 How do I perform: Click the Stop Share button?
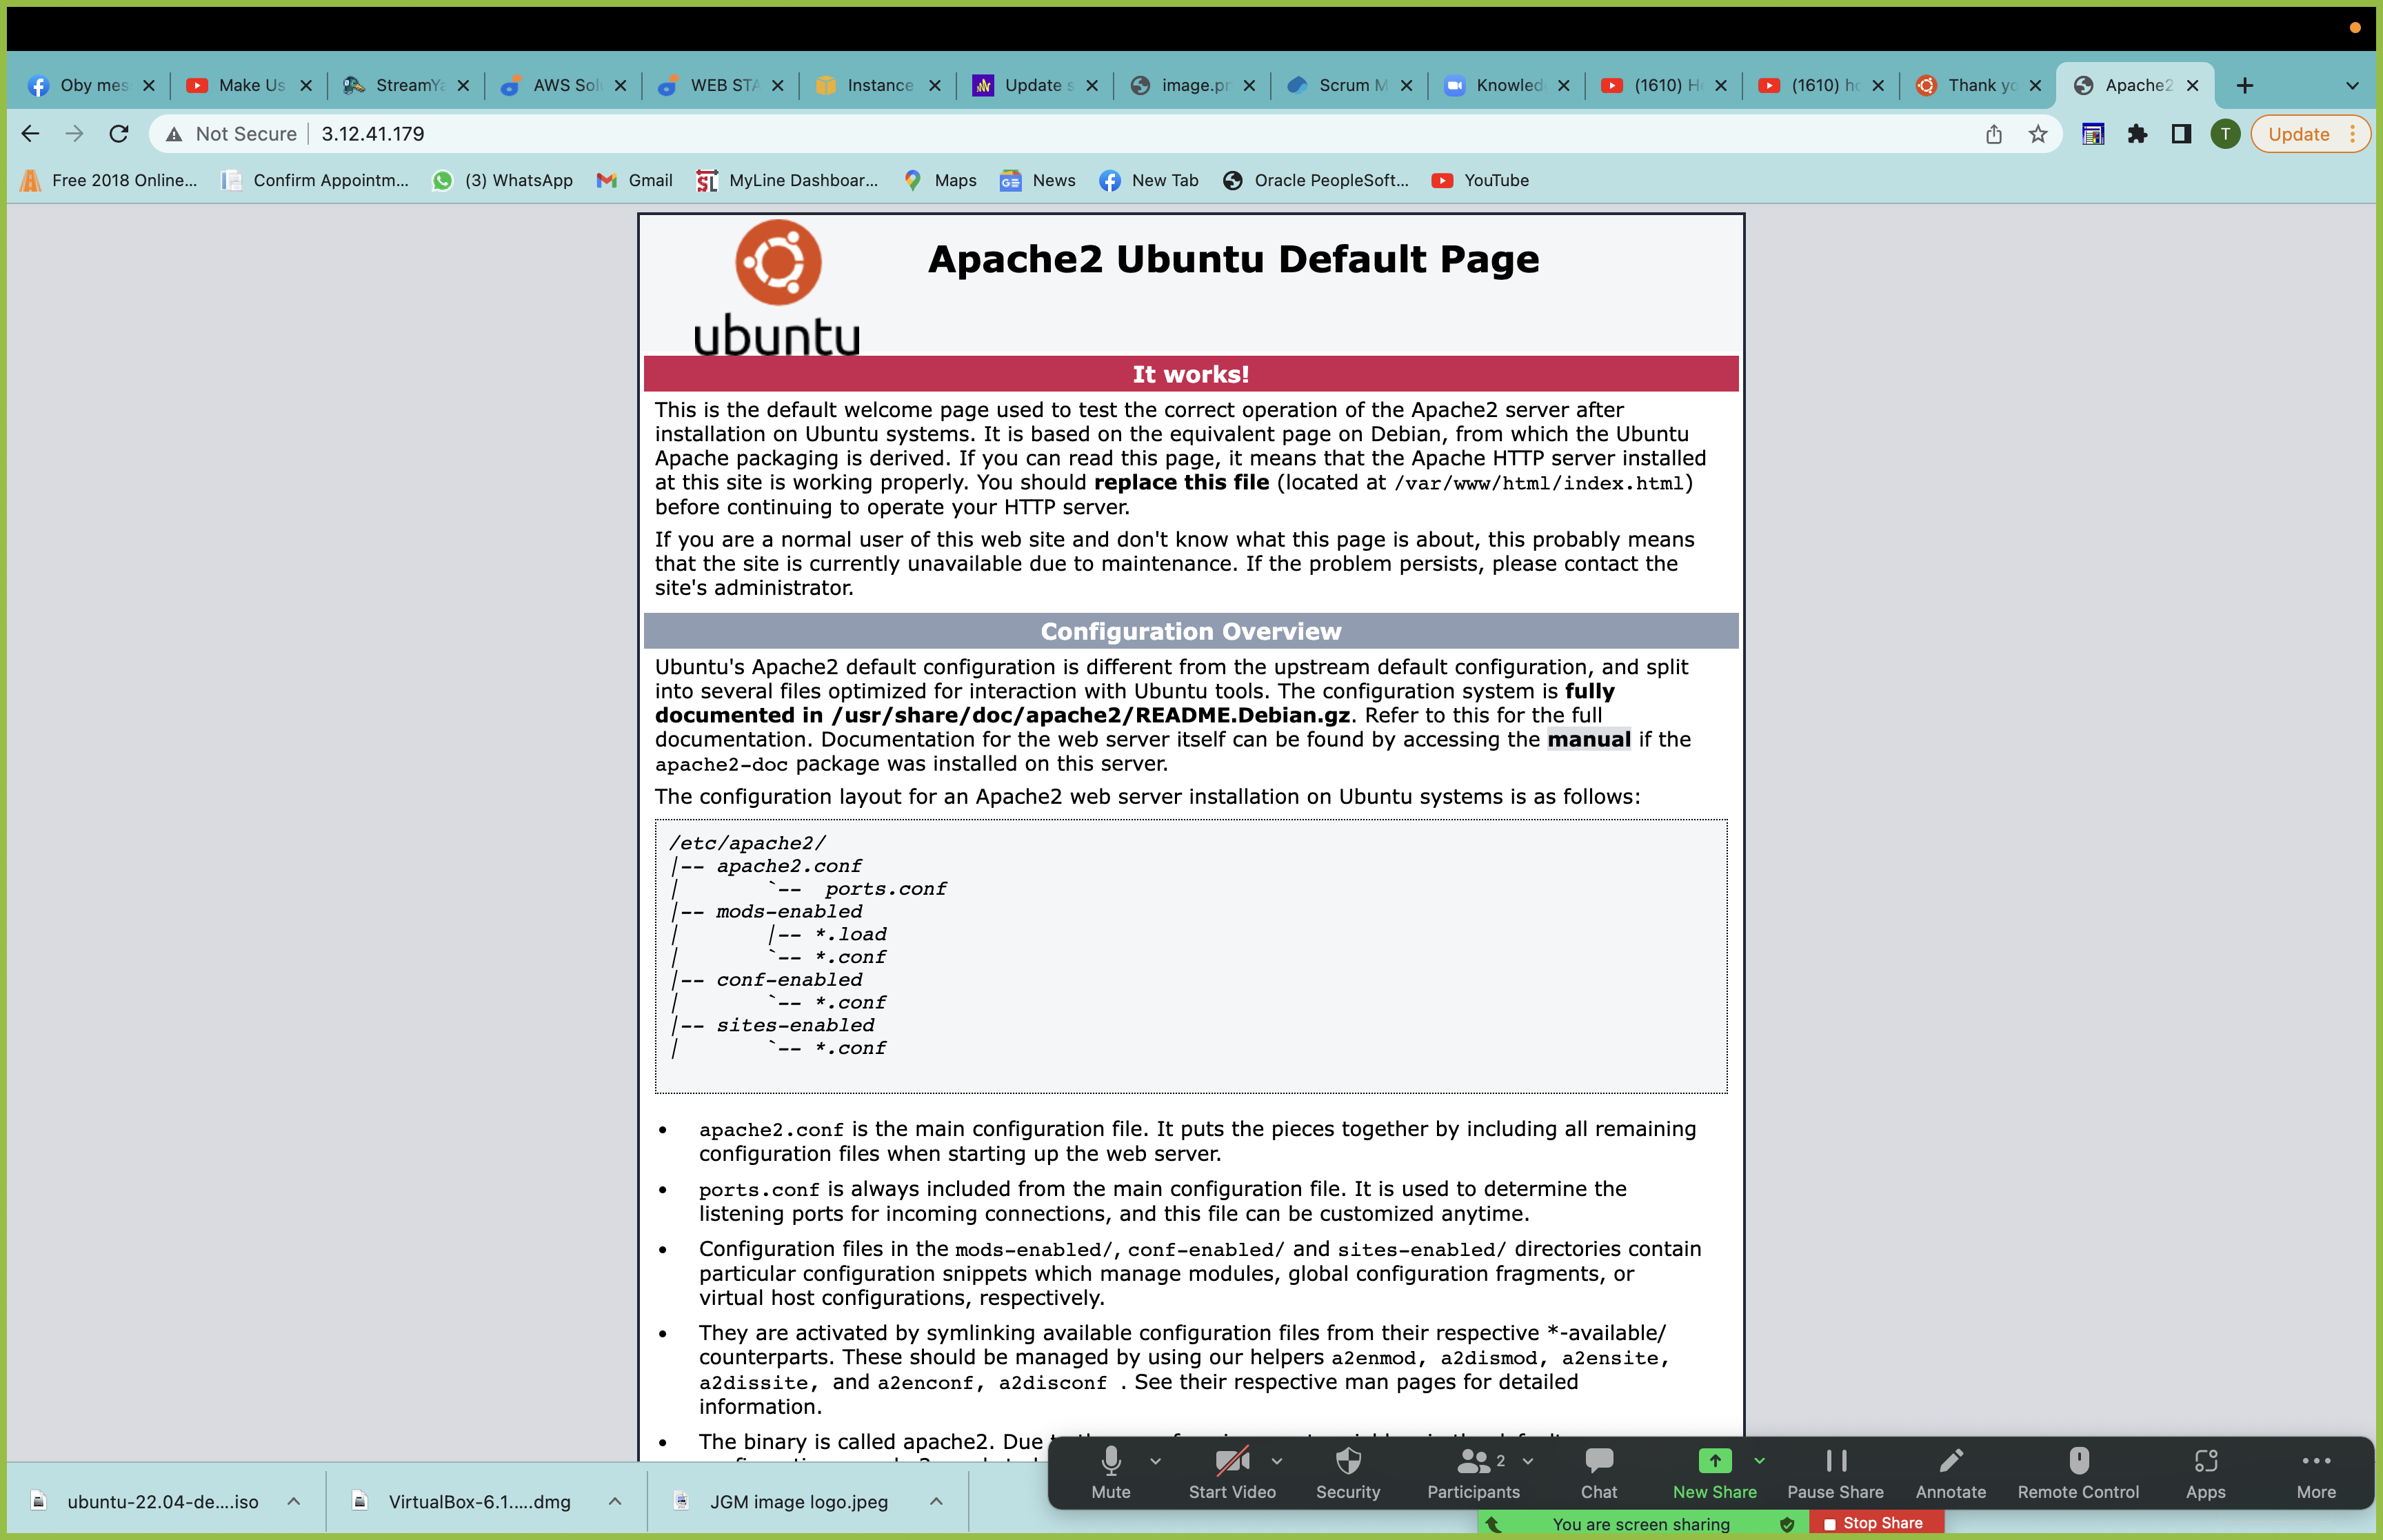(x=1873, y=1523)
